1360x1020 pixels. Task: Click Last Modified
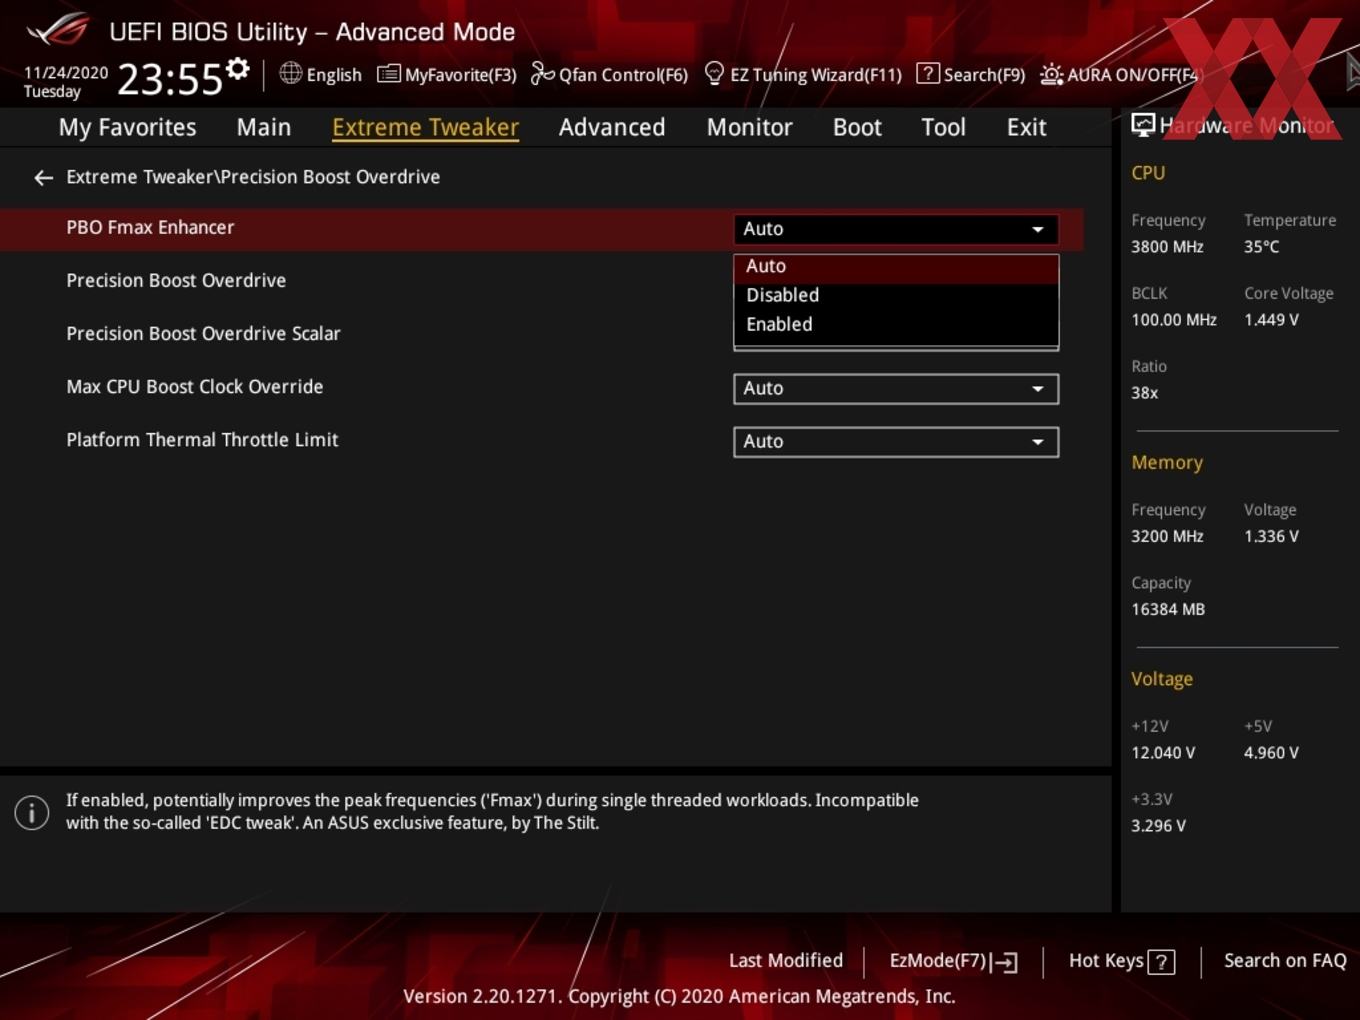pyautogui.click(x=786, y=961)
